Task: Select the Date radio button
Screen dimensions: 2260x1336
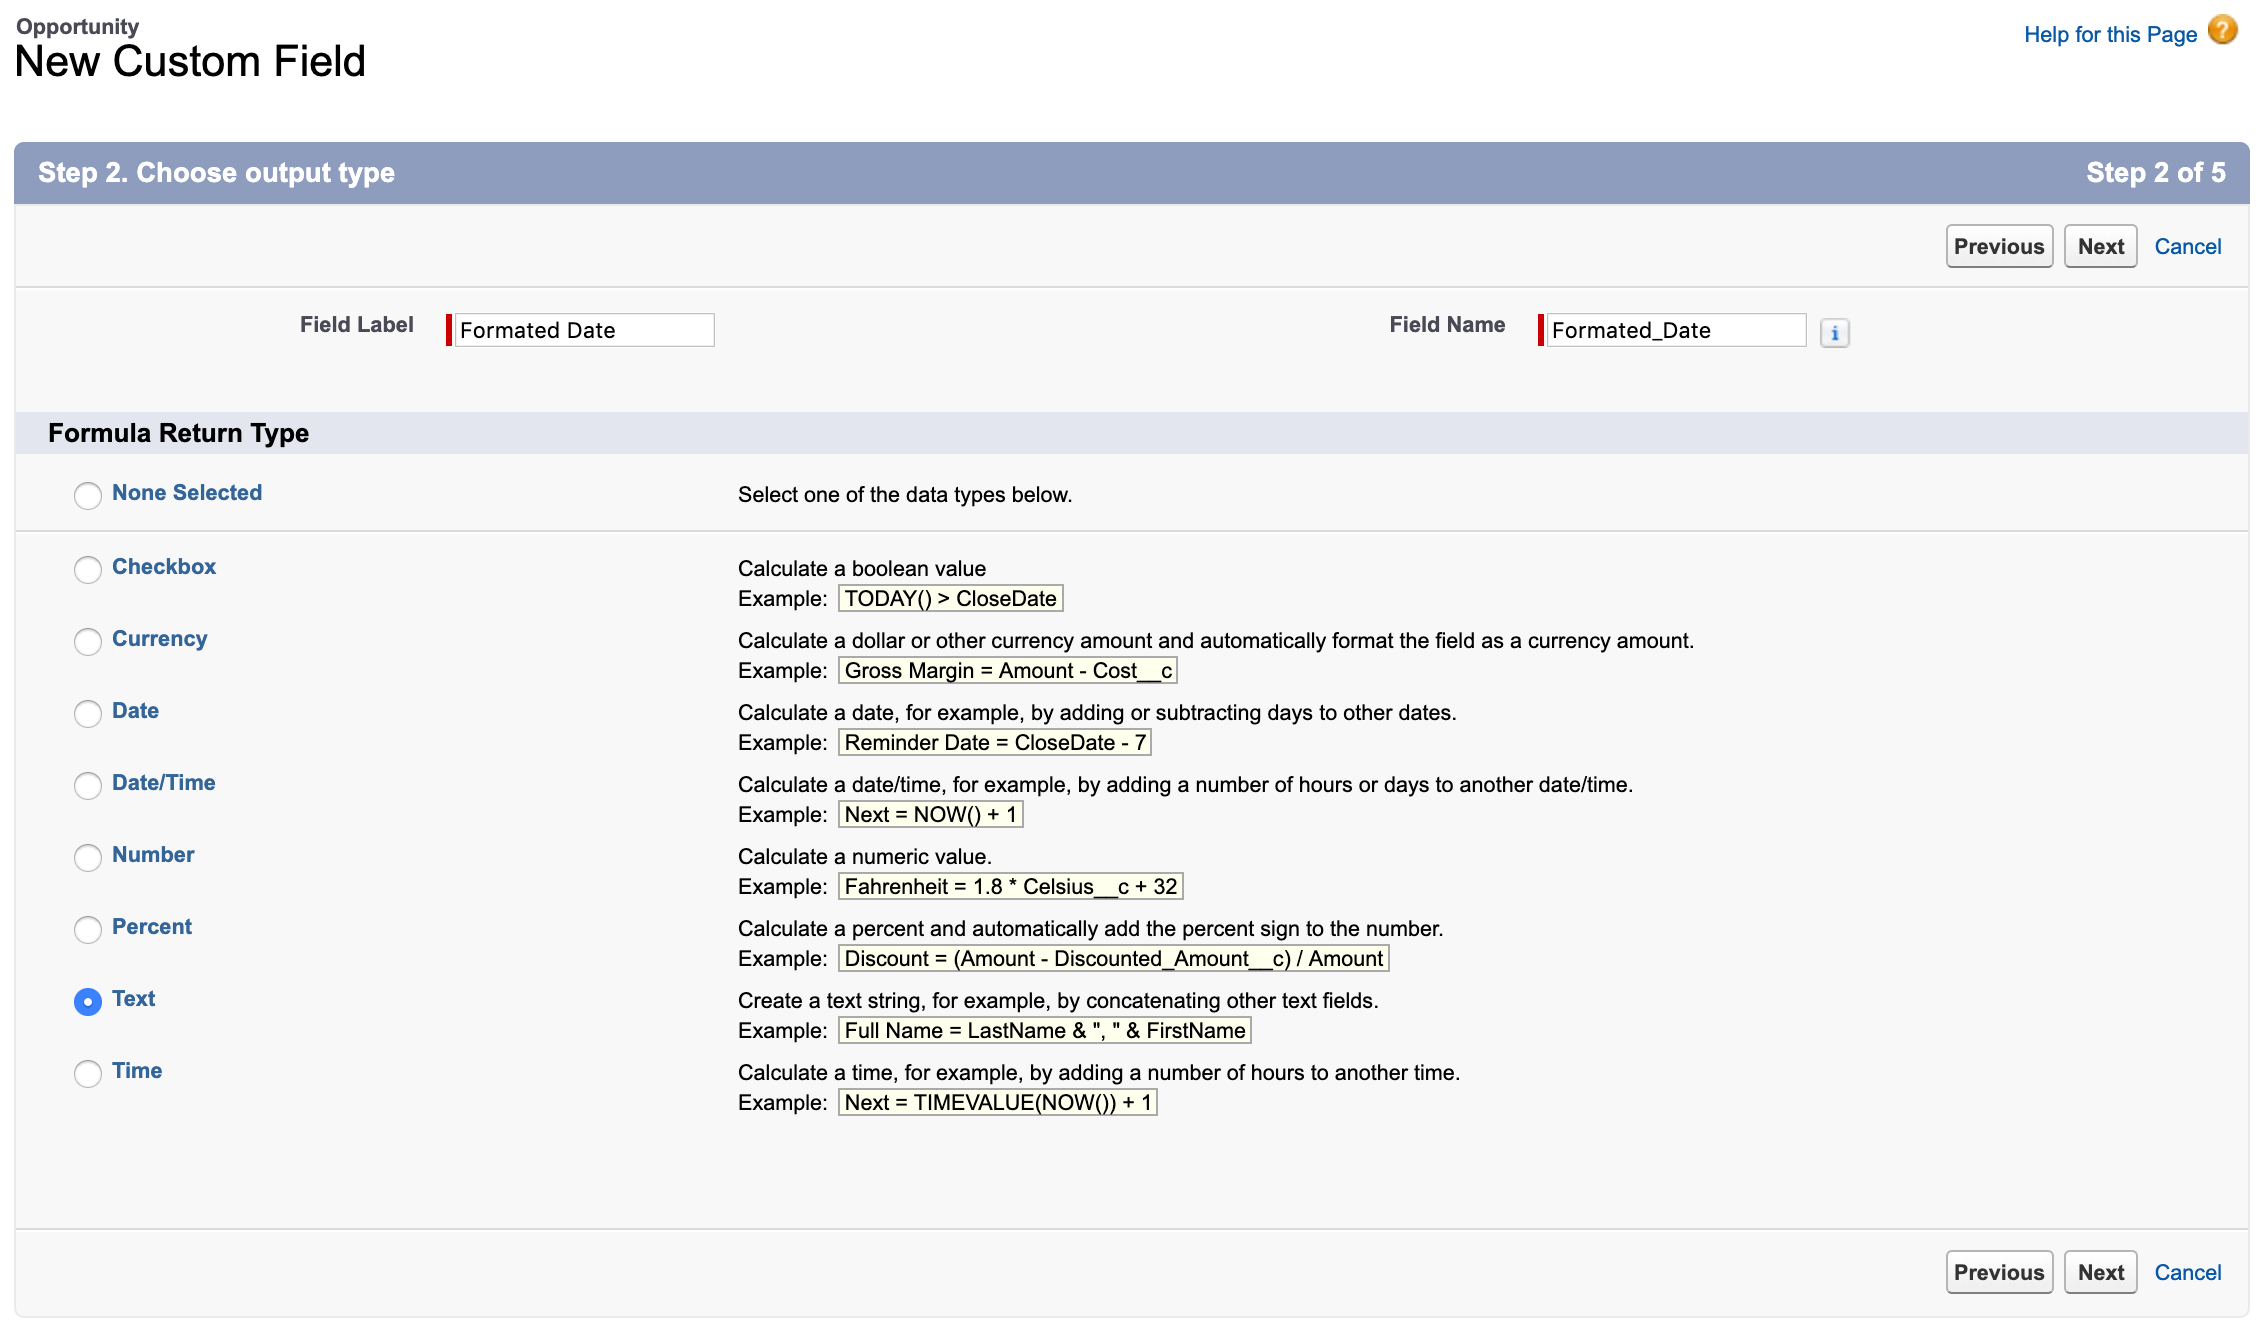Action: pos(88,713)
